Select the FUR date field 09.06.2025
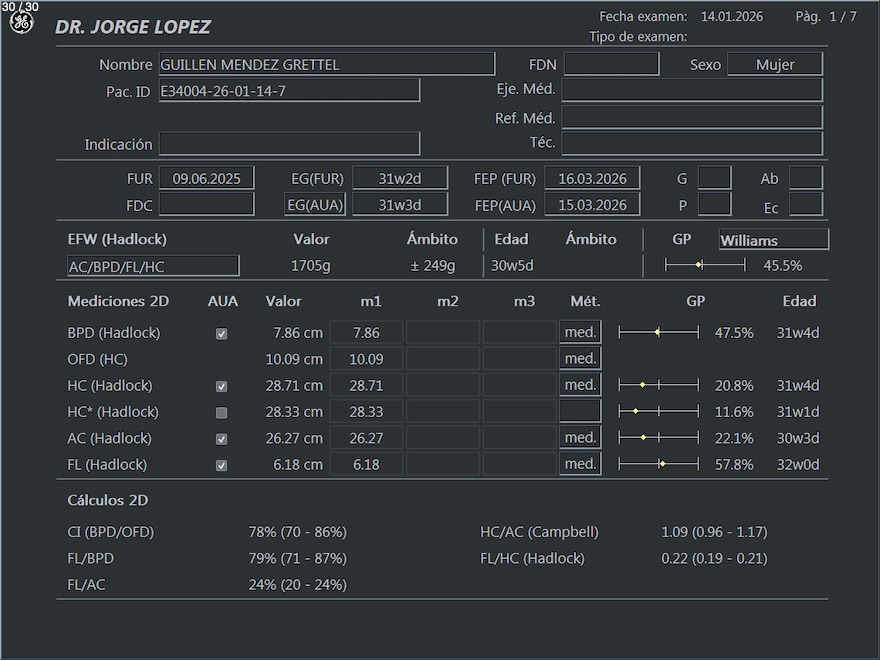The width and height of the screenshot is (880, 660). (x=206, y=179)
